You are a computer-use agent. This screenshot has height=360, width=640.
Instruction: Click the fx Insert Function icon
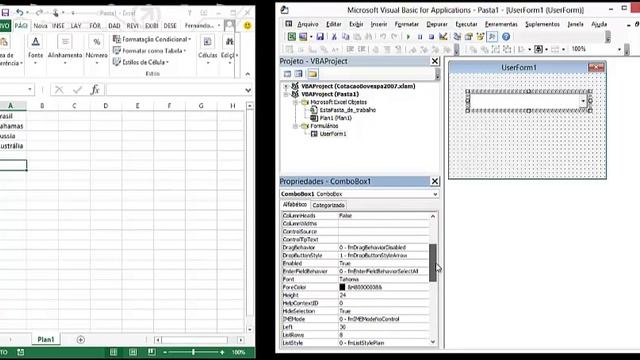tap(95, 89)
